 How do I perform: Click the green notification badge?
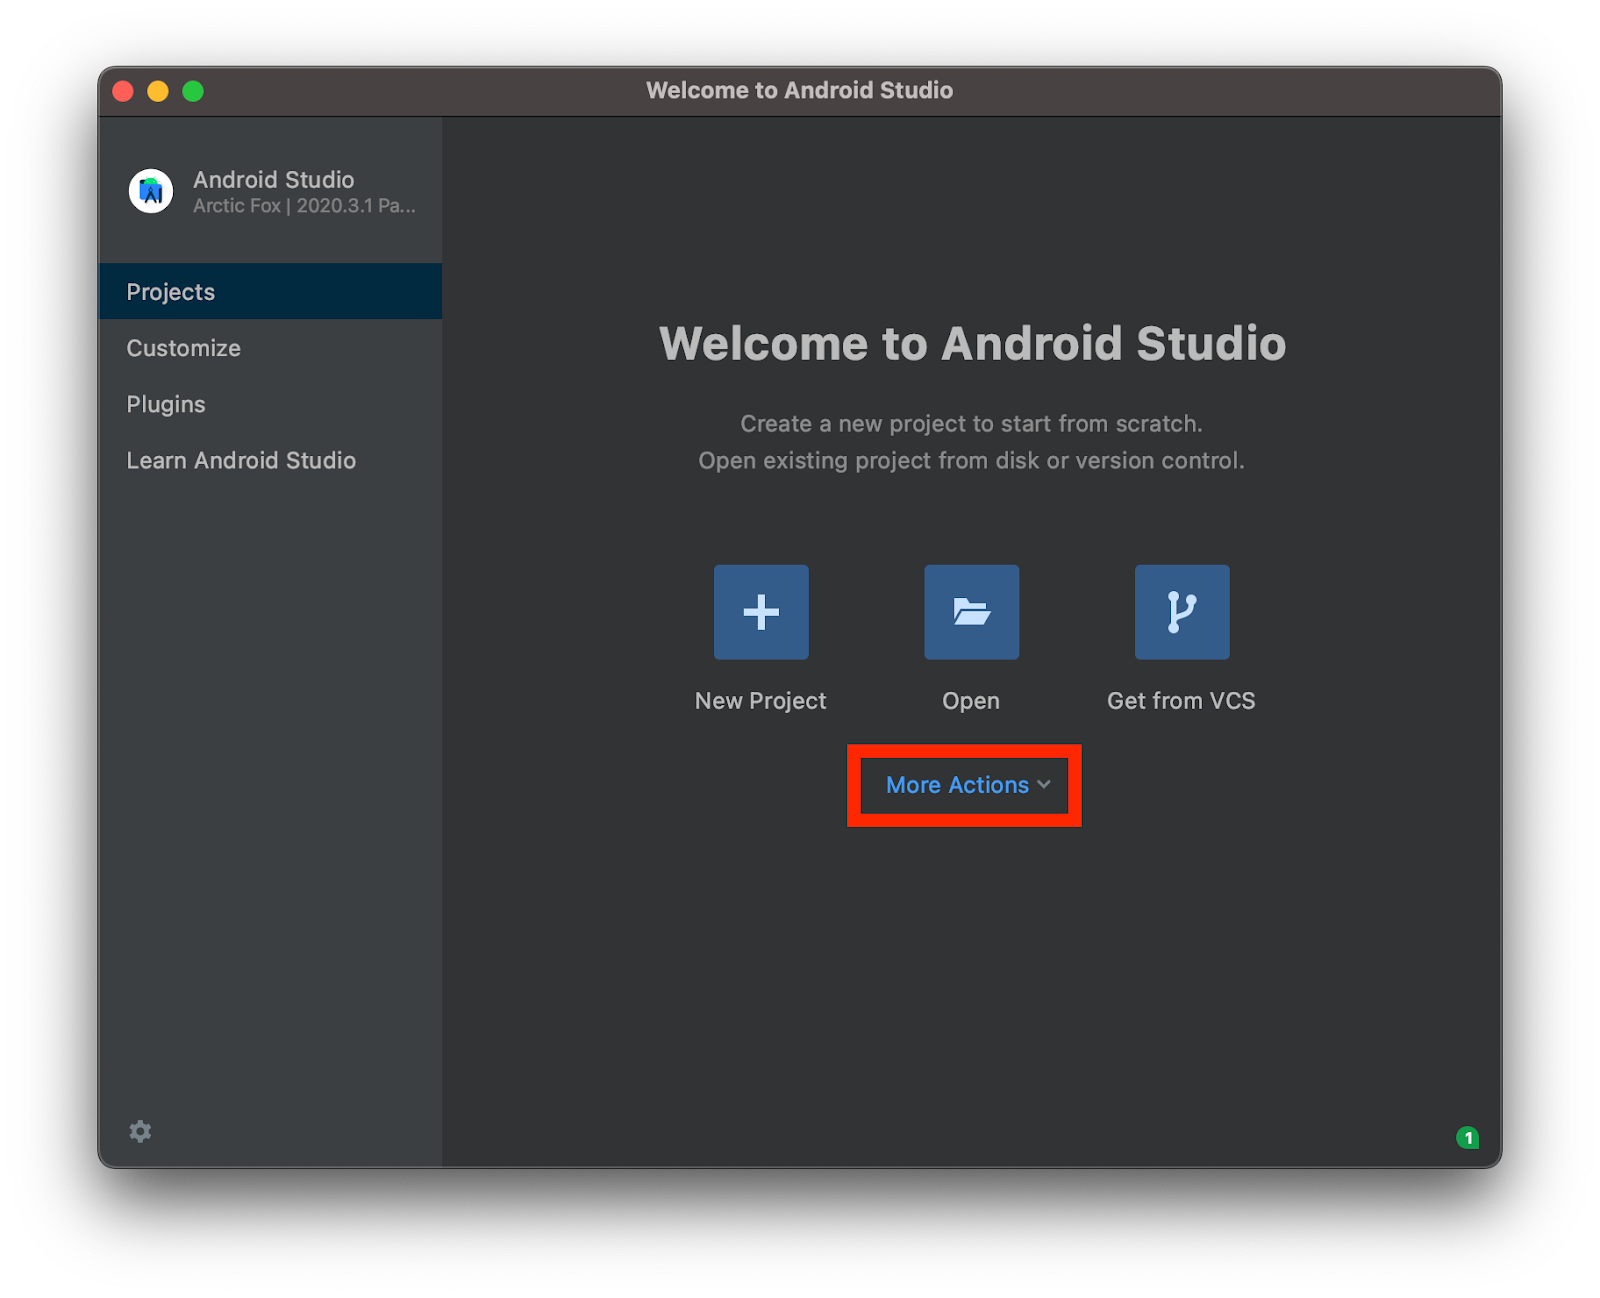pyautogui.click(x=1467, y=1137)
